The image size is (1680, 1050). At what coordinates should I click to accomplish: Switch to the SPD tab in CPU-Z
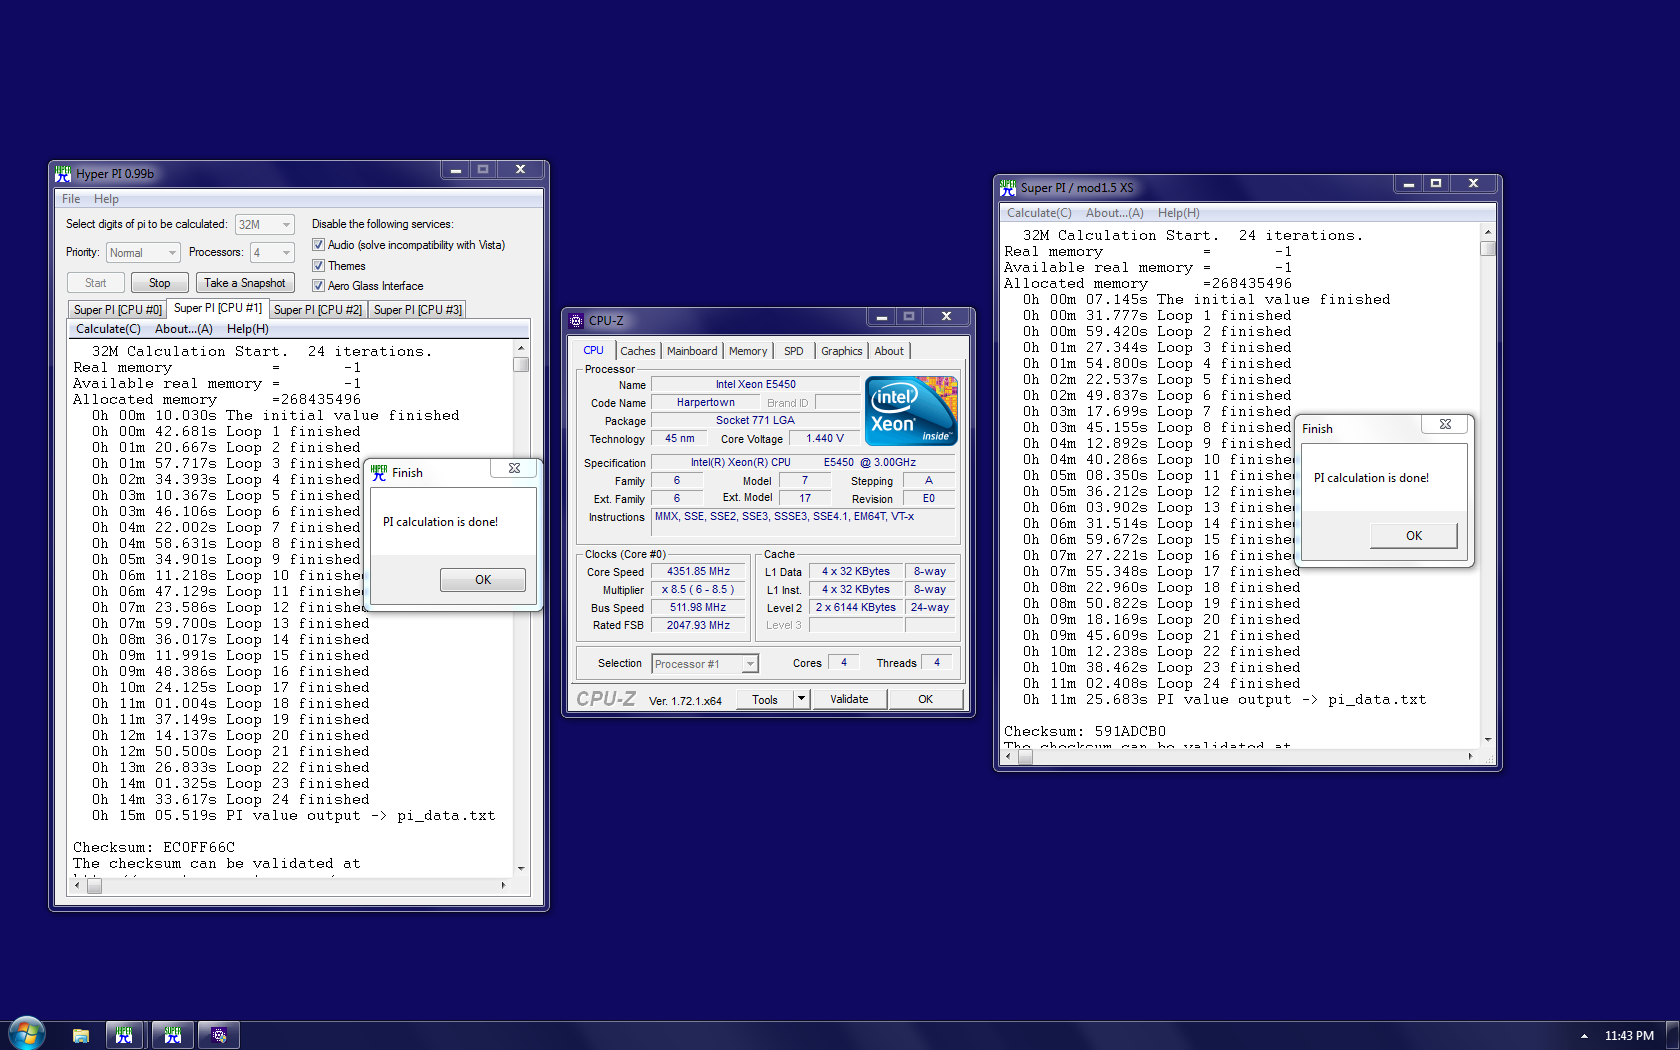pyautogui.click(x=794, y=351)
